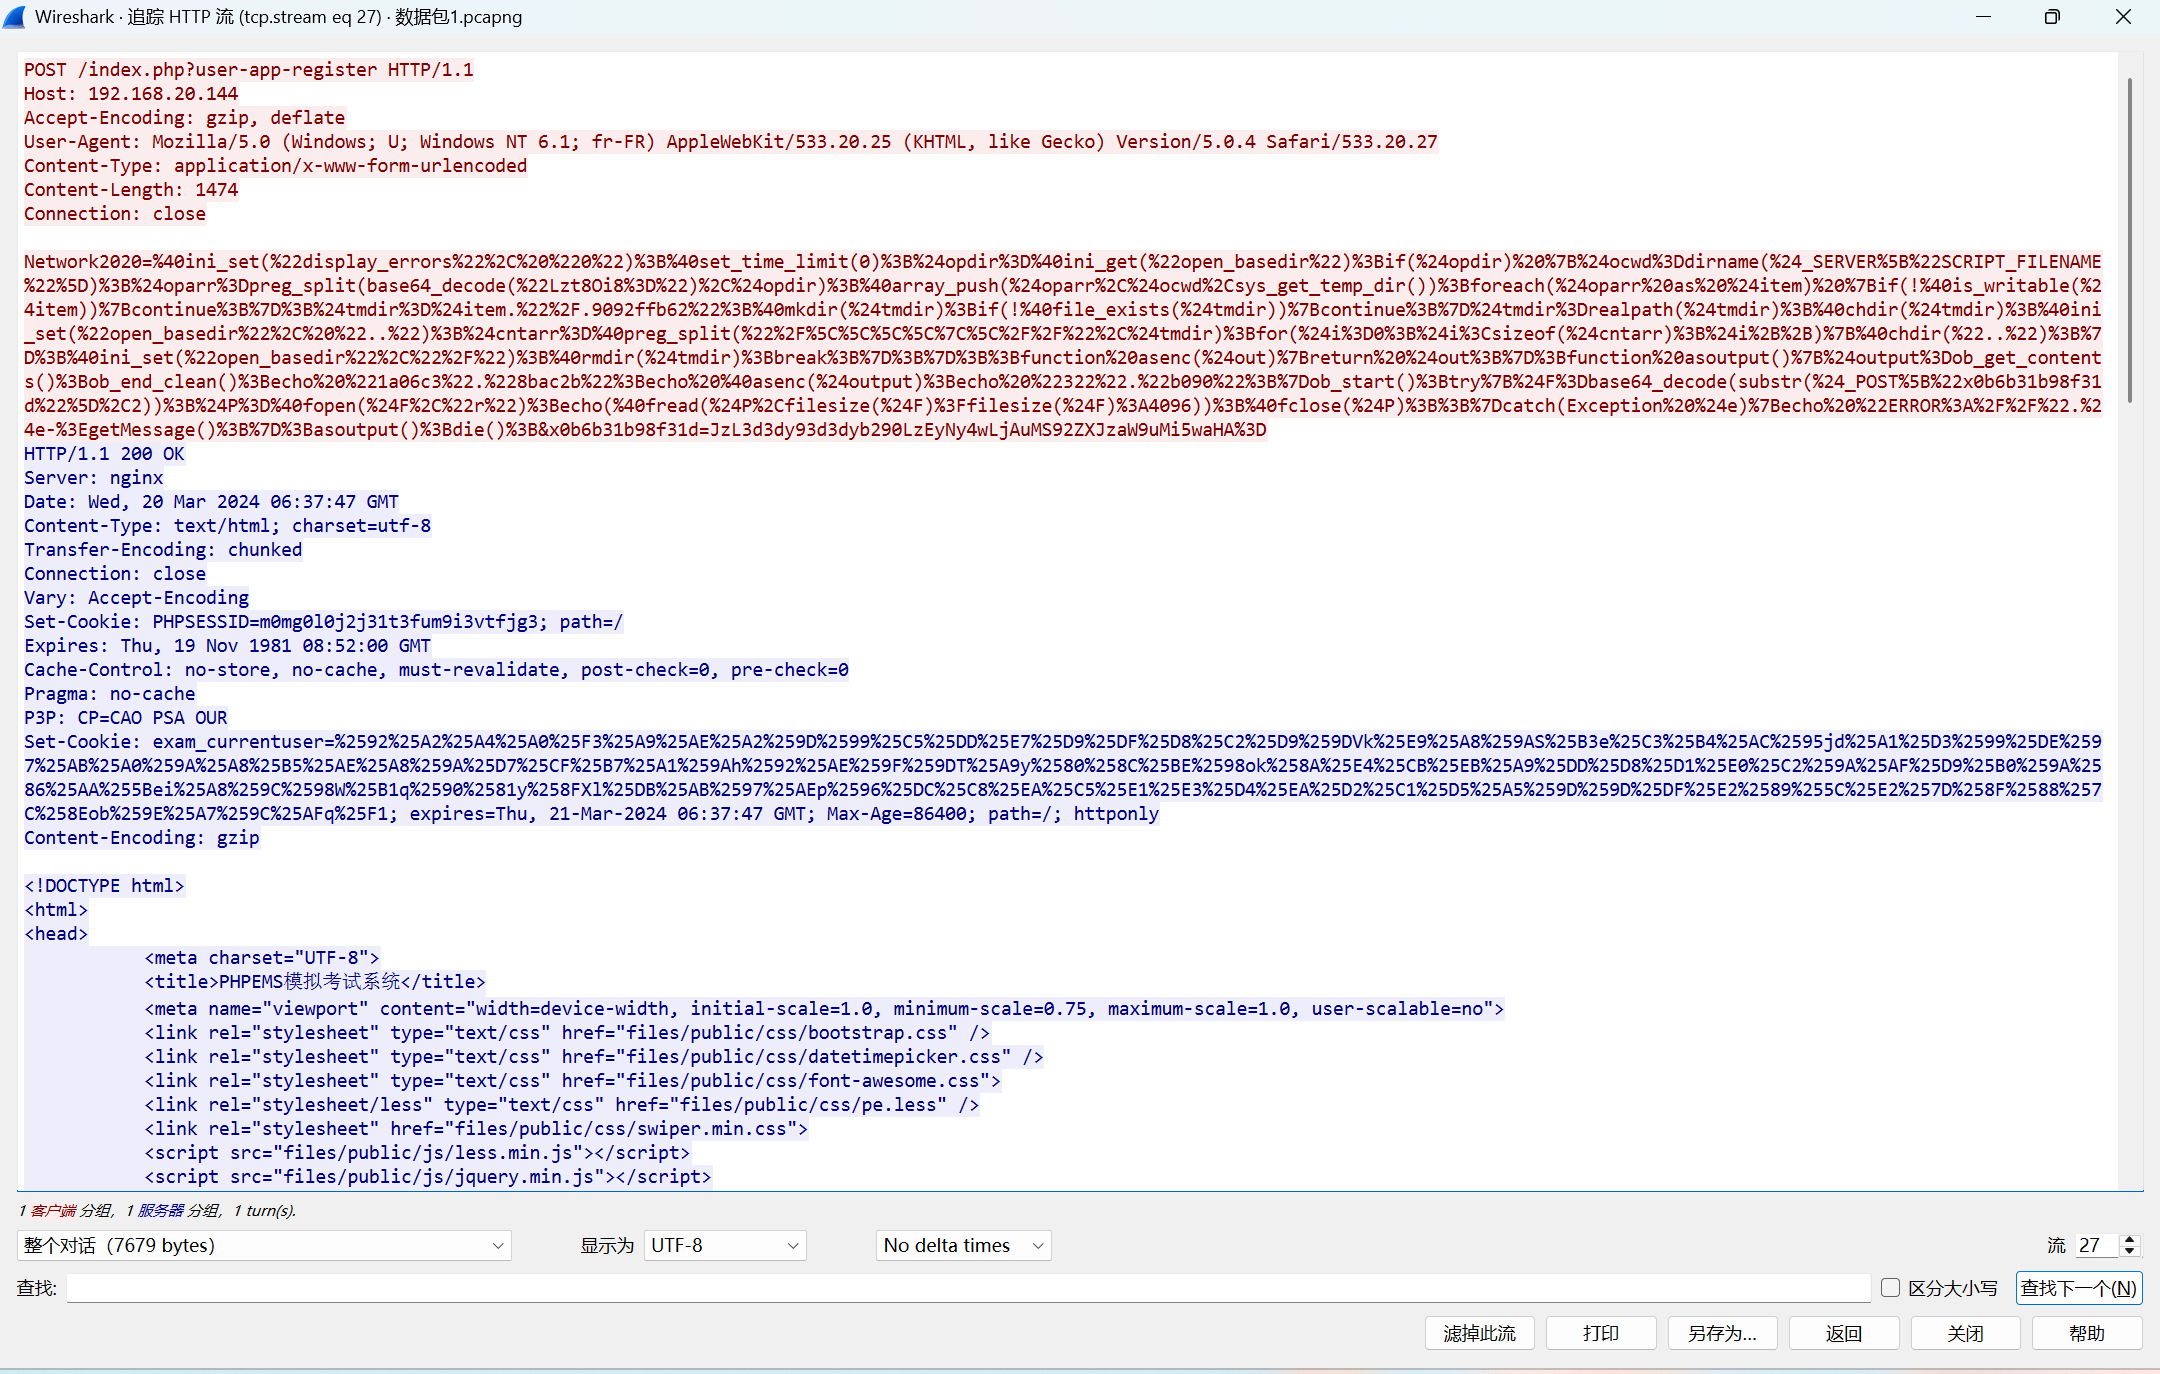
Task: Decrement the stream number spinner
Action: (2130, 1251)
